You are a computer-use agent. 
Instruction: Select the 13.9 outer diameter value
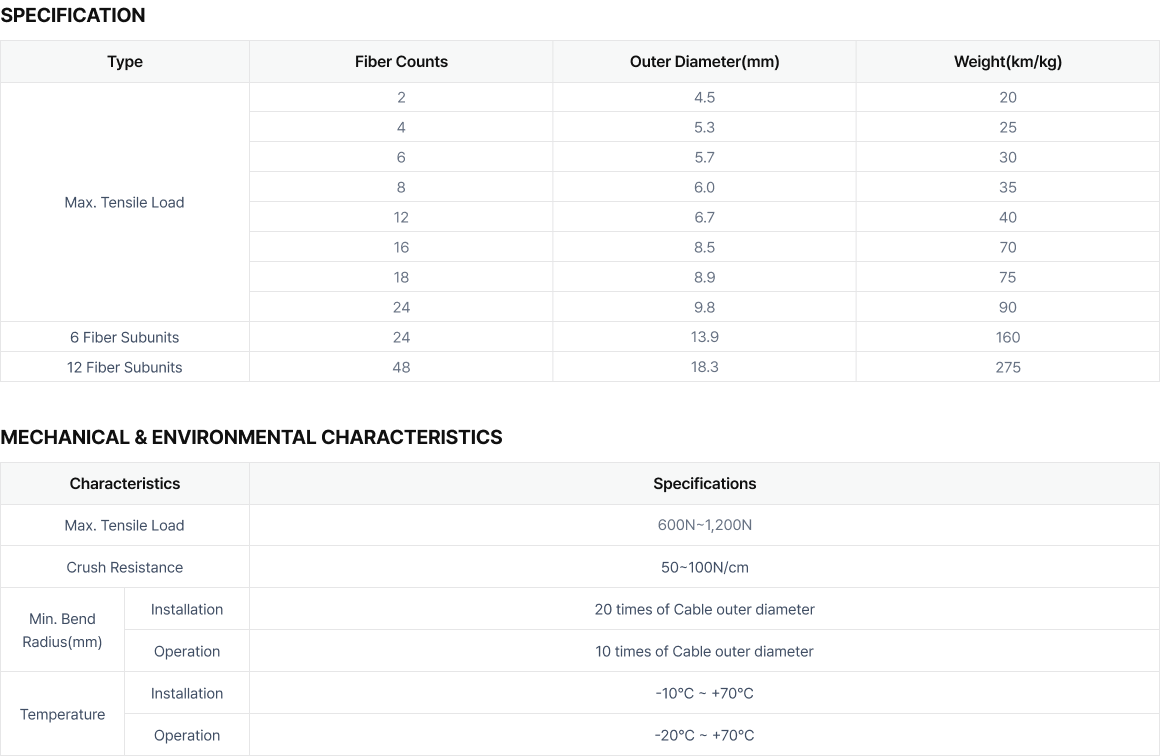704,337
